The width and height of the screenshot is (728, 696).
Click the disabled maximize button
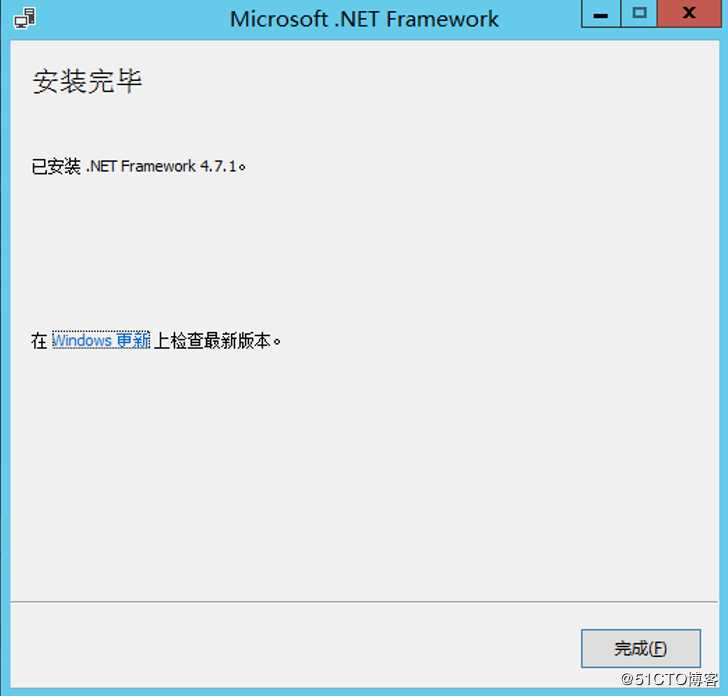[639, 13]
